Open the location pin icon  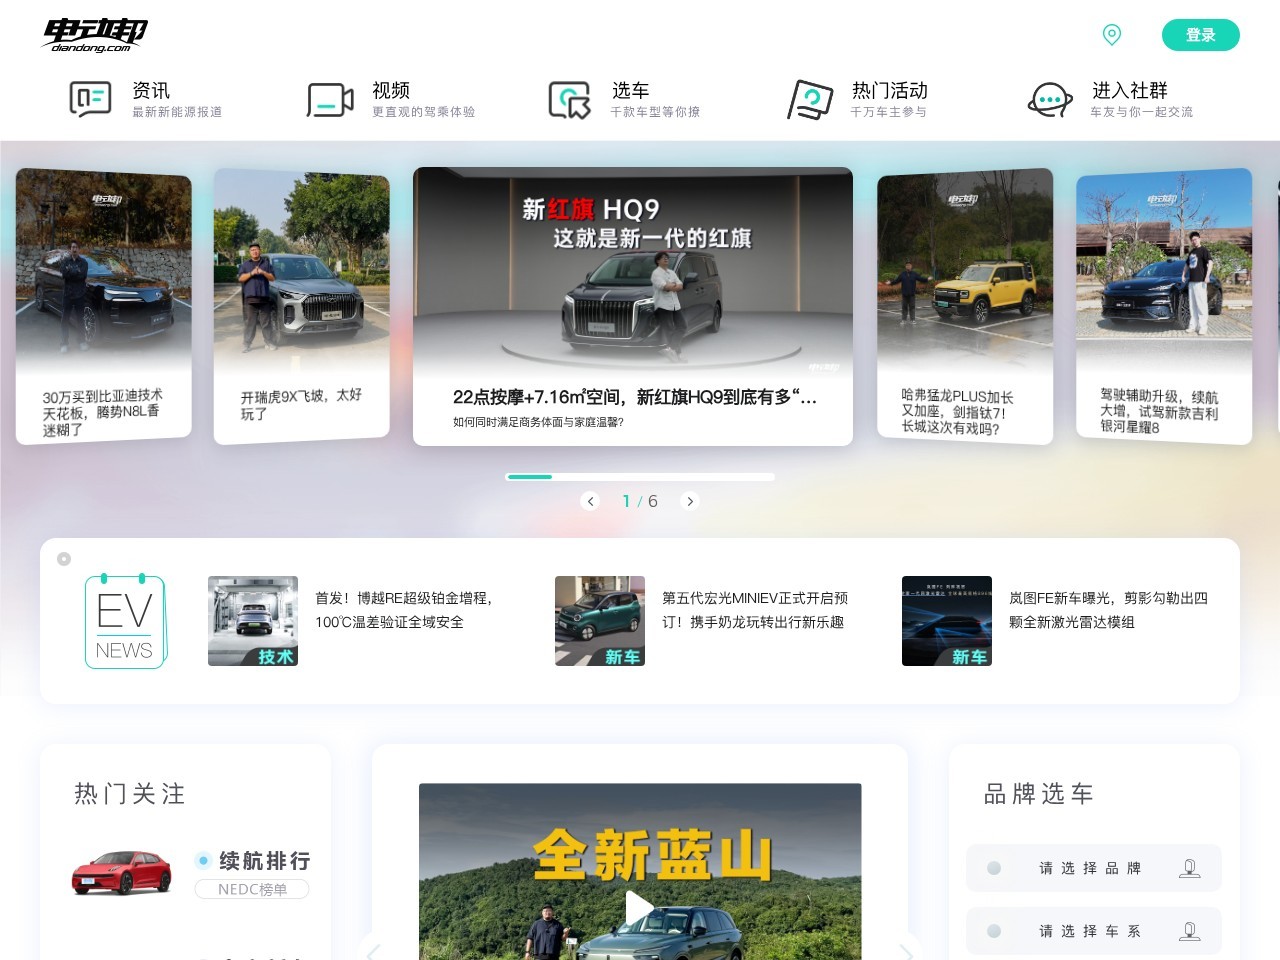tap(1111, 35)
